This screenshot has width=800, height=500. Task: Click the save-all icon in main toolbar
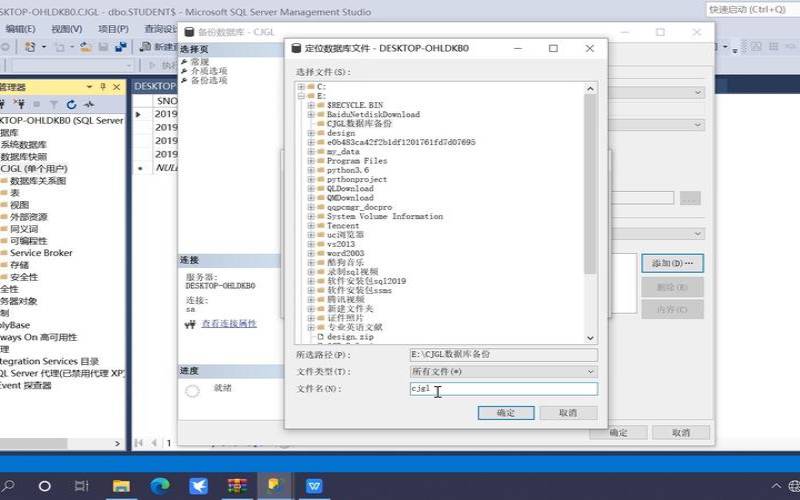121,47
